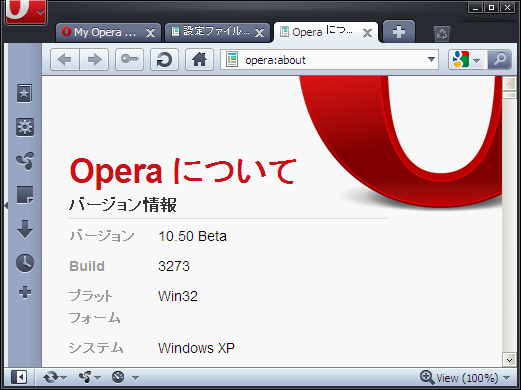Image resolution: width=521 pixels, height=390 pixels.
Task: Open the Bookmarks panel in sidebar
Action: 25,93
